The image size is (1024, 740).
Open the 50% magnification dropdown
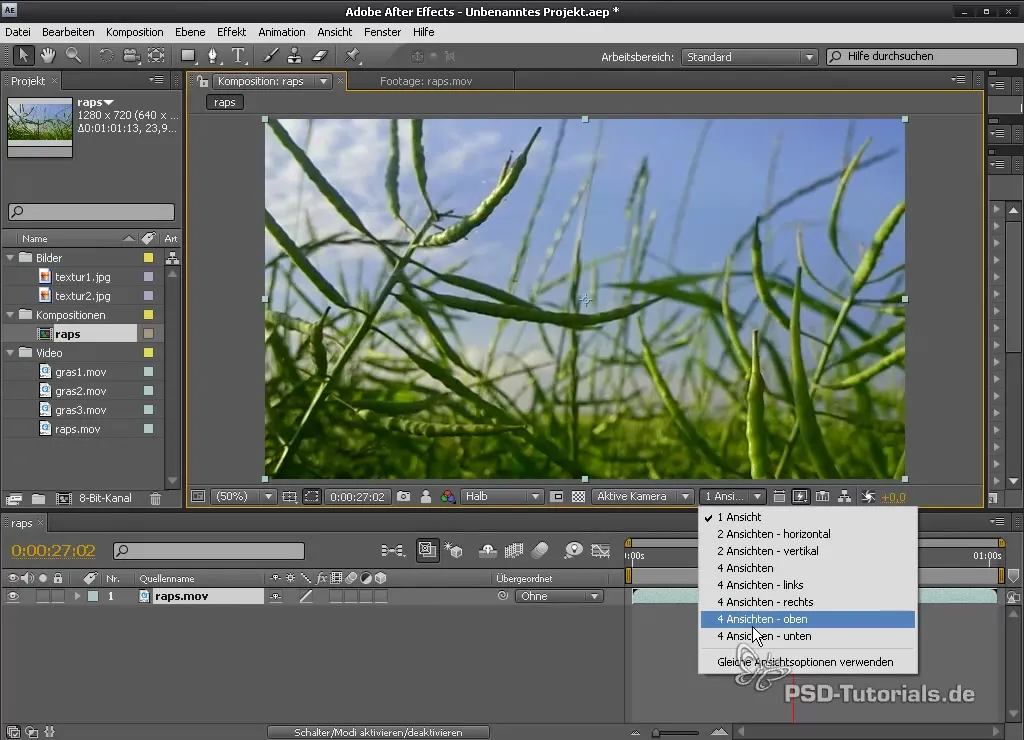pos(242,496)
